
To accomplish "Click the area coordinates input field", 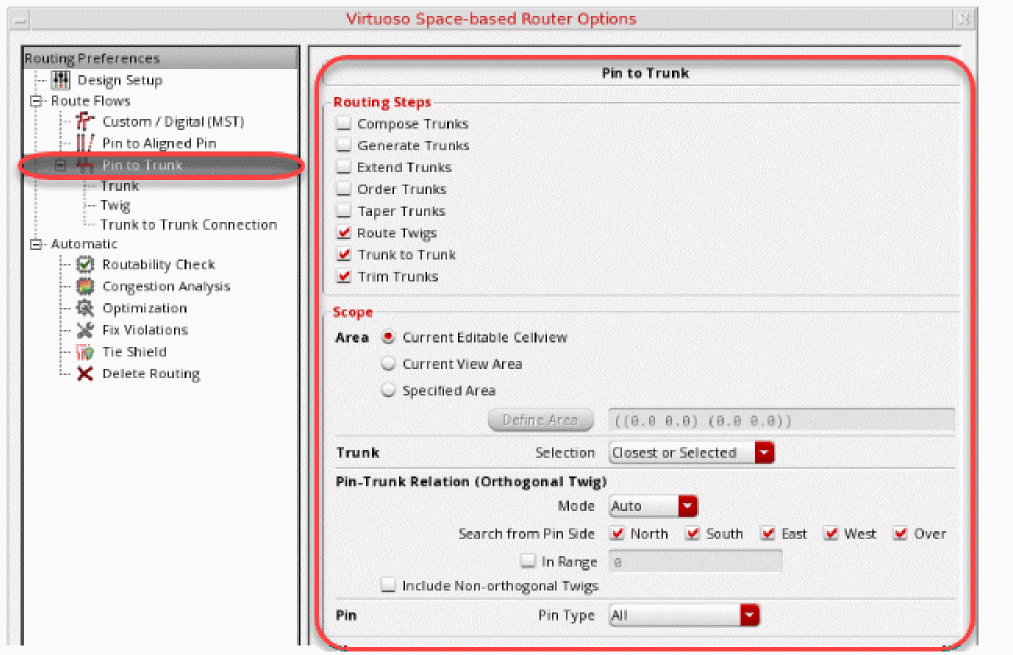I will [x=781, y=421].
